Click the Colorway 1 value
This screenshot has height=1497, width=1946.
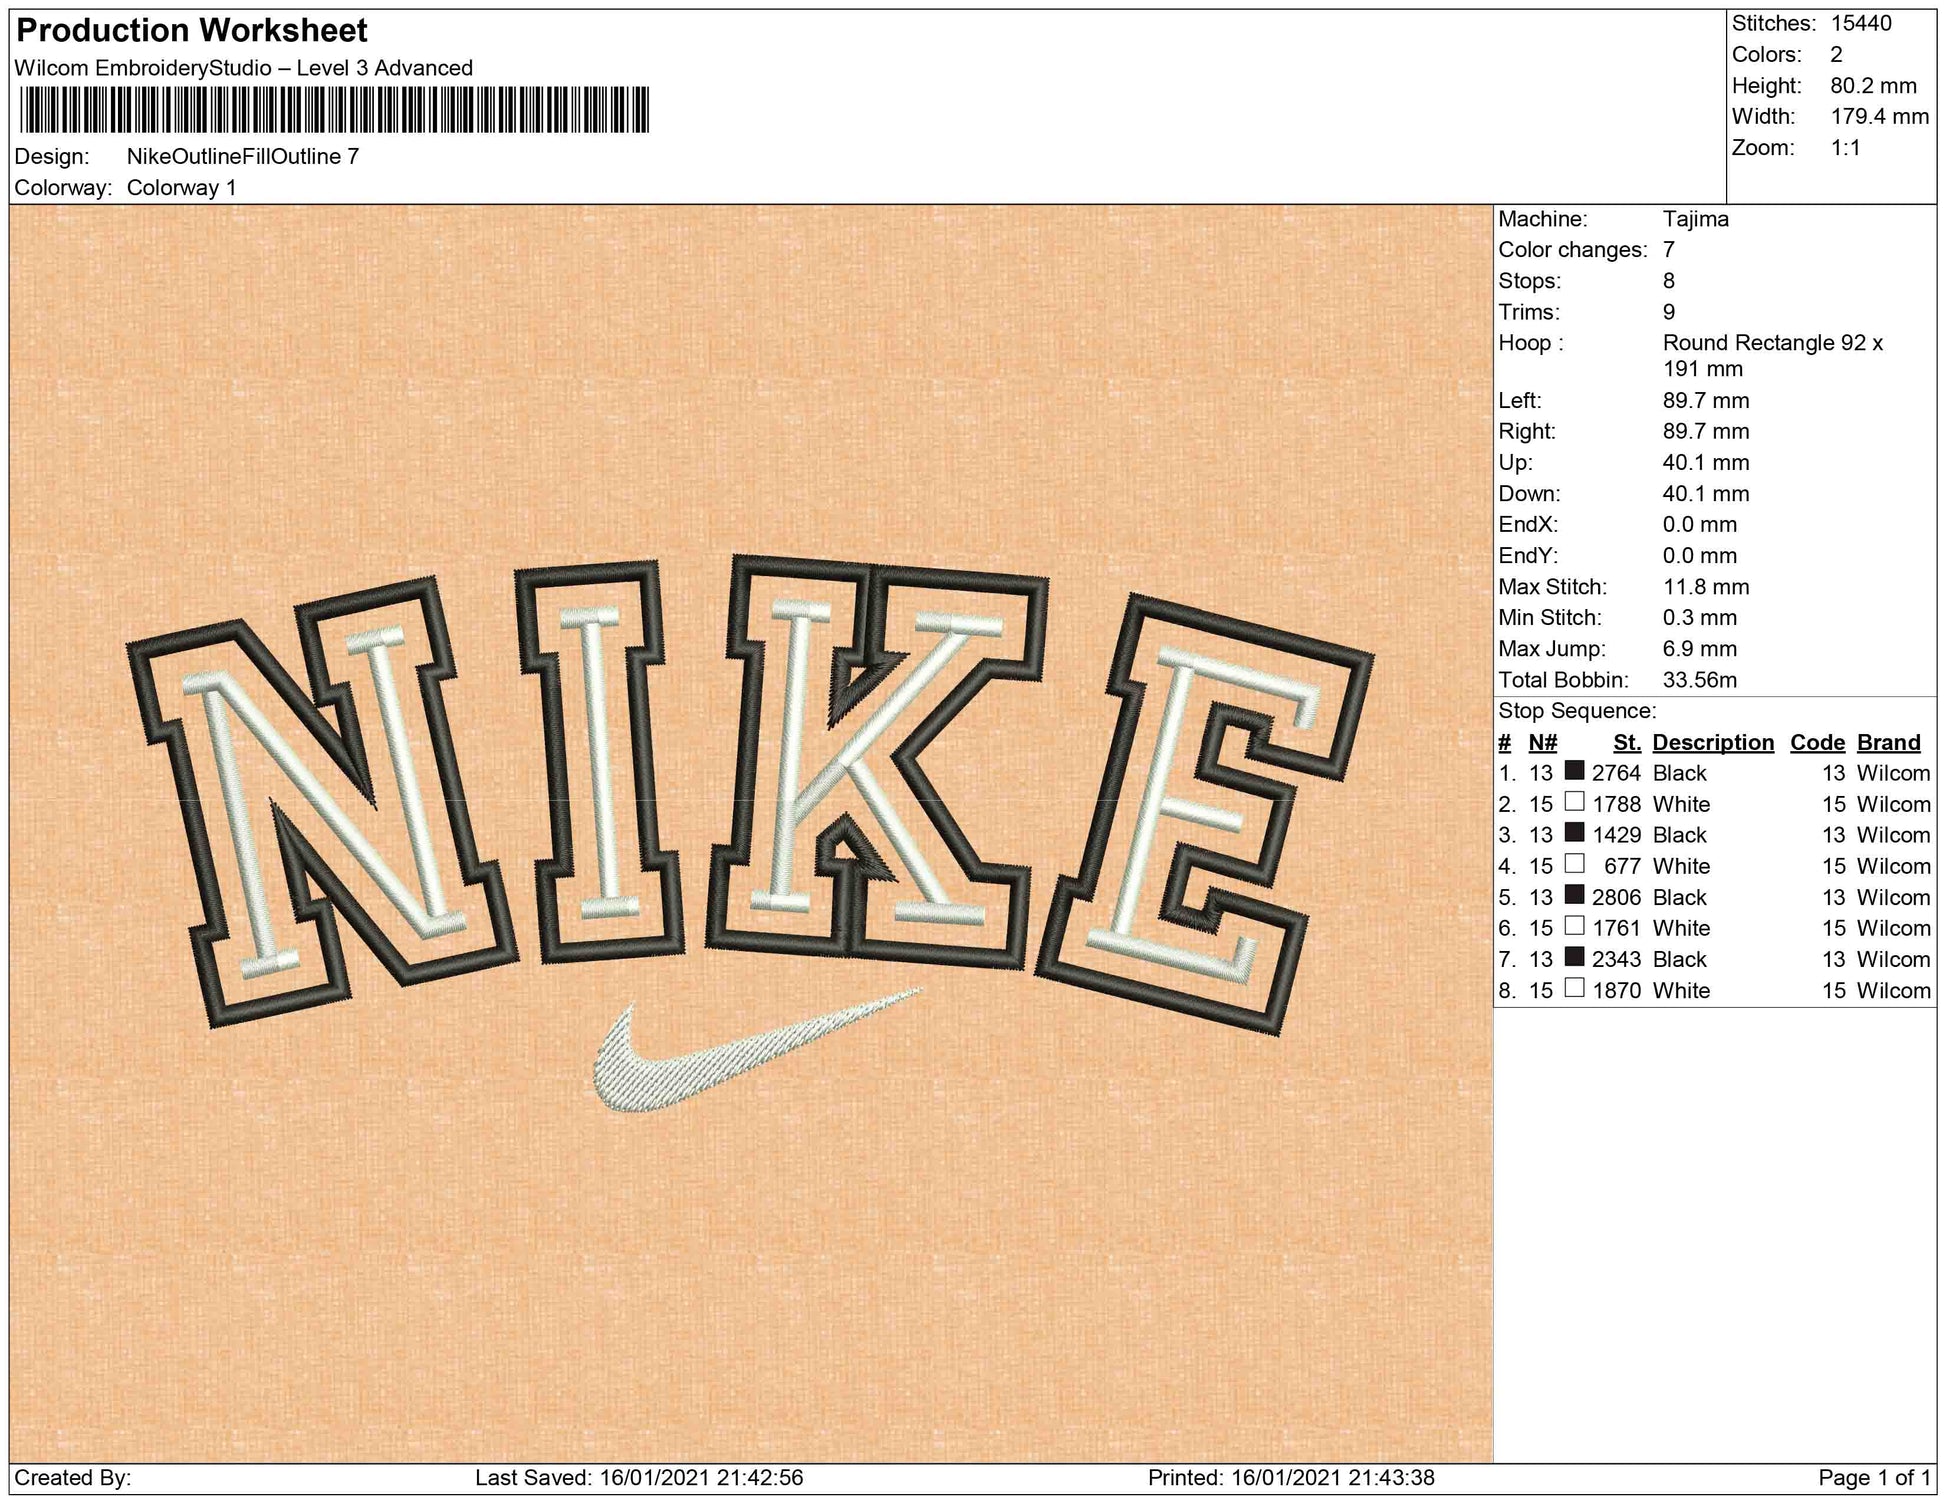pyautogui.click(x=181, y=188)
